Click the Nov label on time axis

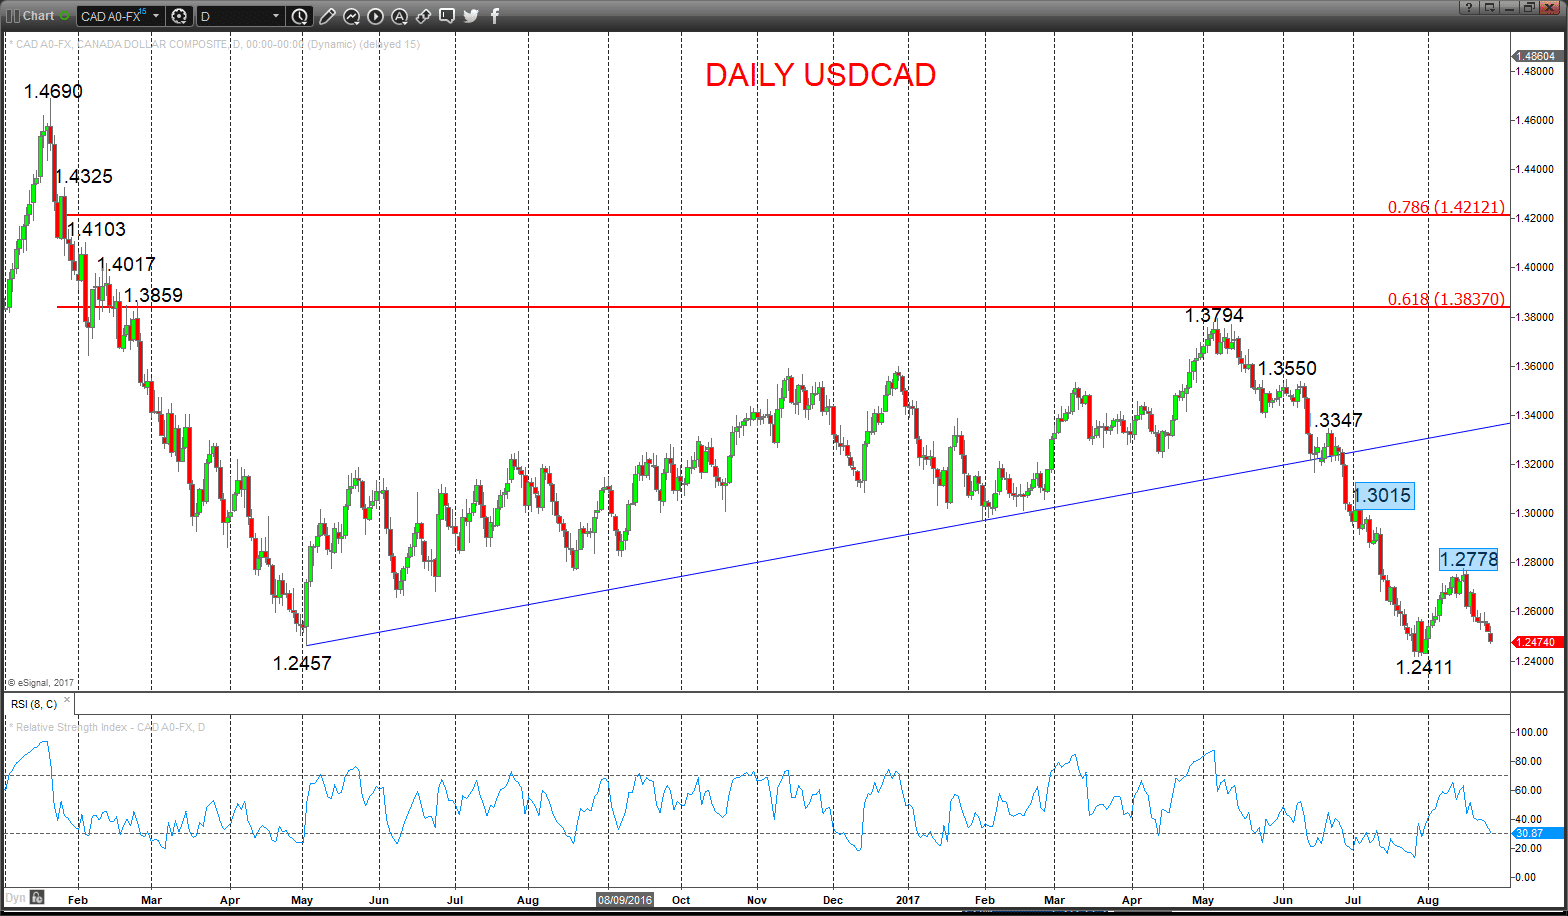(755, 900)
